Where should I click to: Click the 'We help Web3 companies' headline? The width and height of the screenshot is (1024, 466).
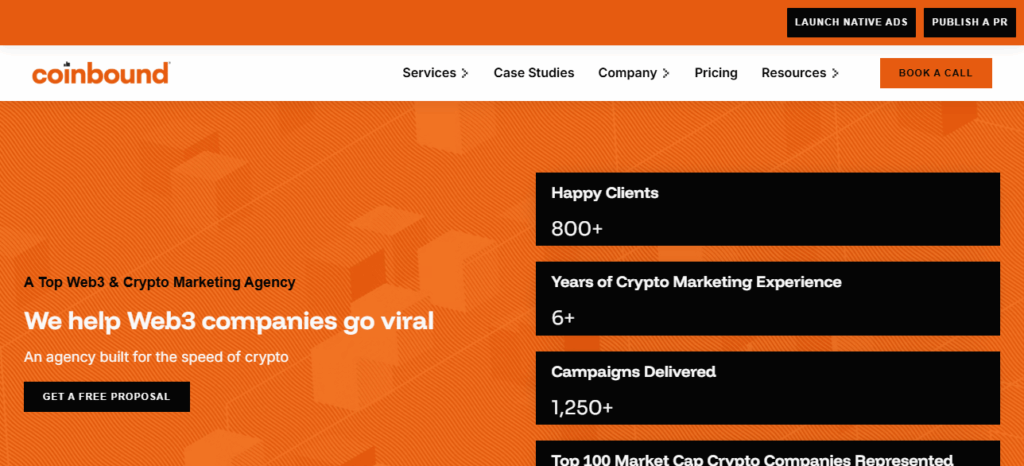coord(229,321)
